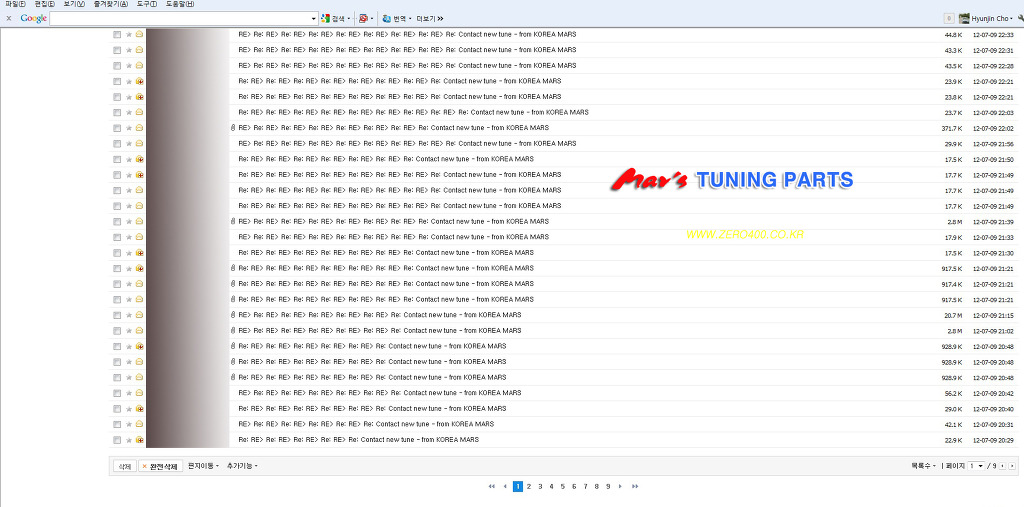
Task: Click the envelope icon of the 20:31 email
Action: coord(139,425)
